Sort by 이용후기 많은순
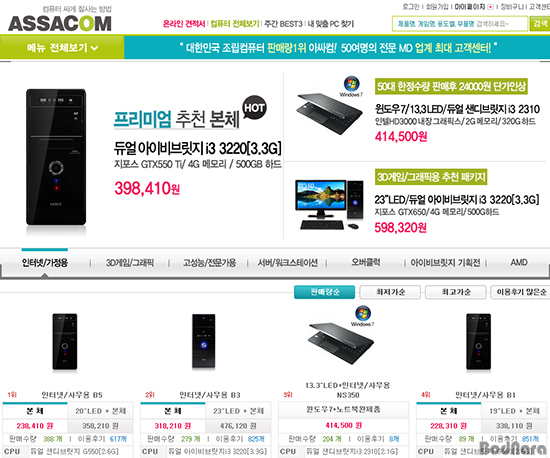The width and height of the screenshot is (550, 458). [x=521, y=292]
